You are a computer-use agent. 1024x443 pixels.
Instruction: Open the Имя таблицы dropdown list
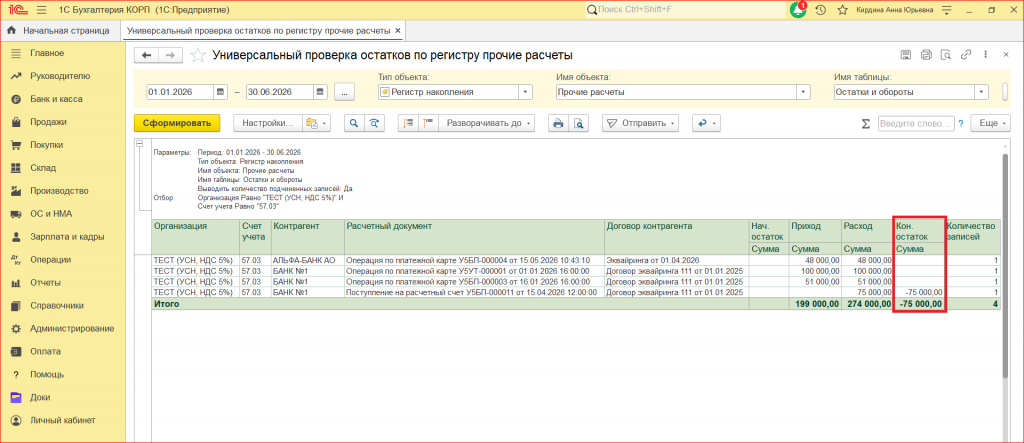(982, 92)
